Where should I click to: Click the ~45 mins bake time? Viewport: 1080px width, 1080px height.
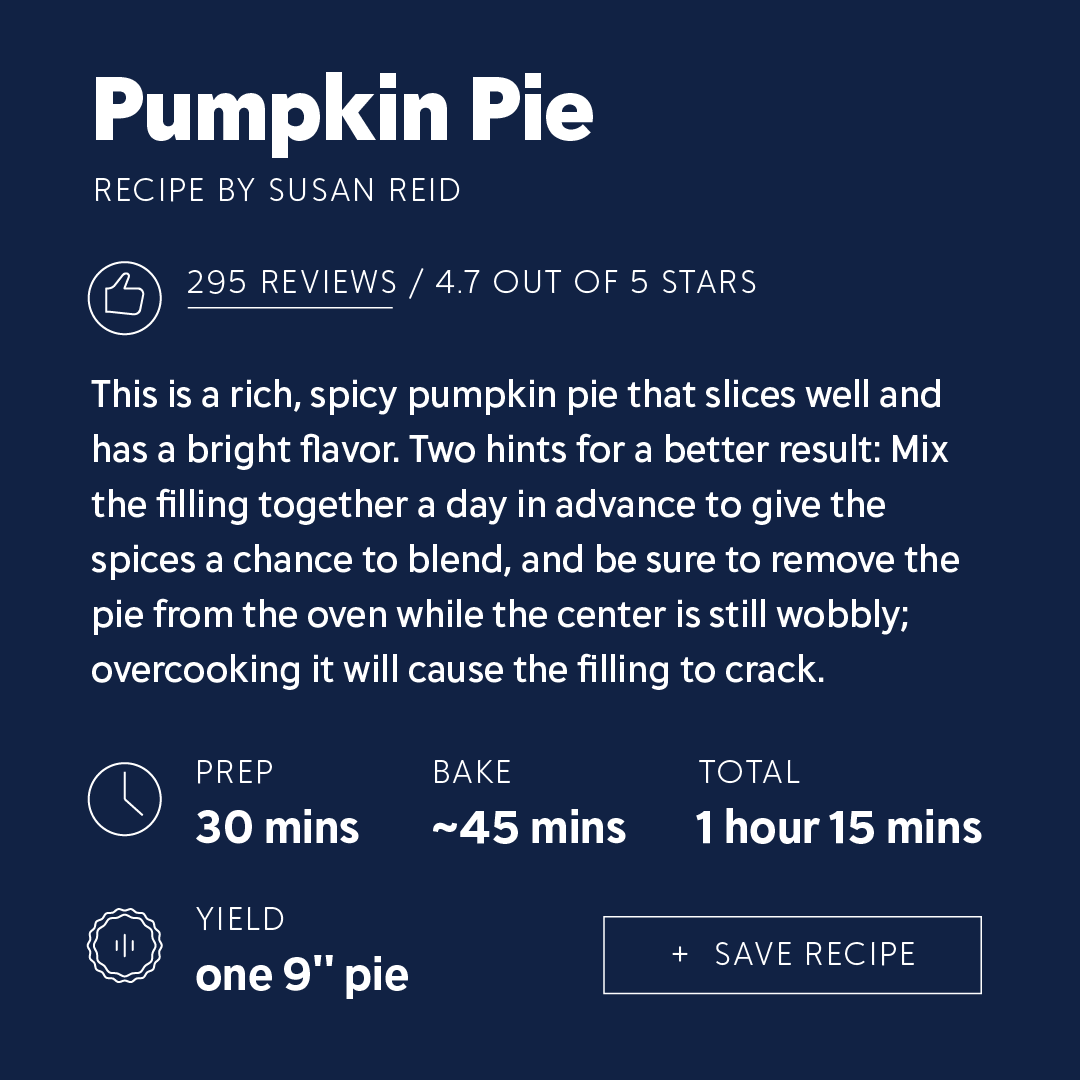point(528,827)
